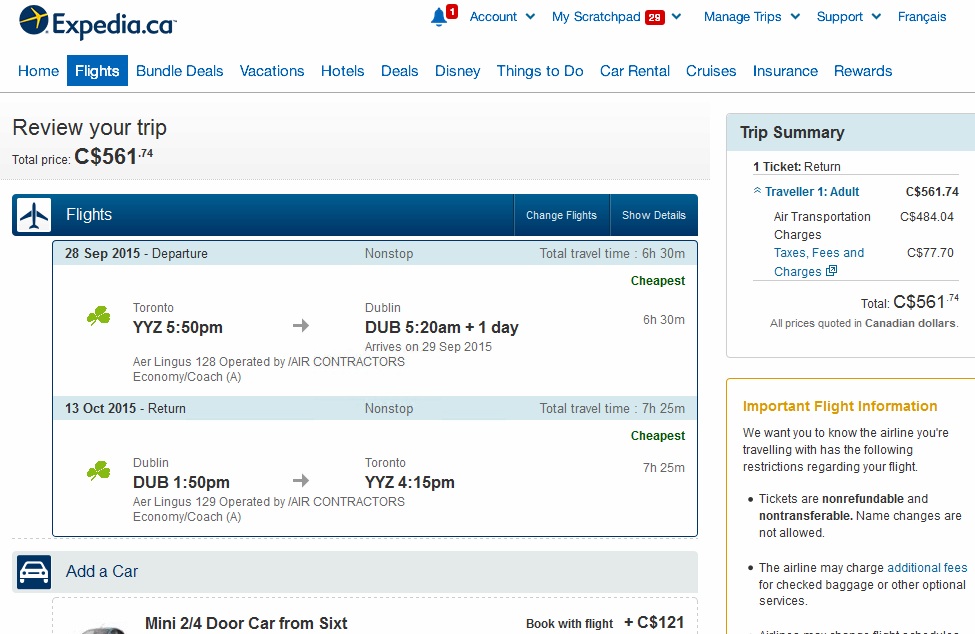Click Total travel time : 7h 25m

point(612,408)
